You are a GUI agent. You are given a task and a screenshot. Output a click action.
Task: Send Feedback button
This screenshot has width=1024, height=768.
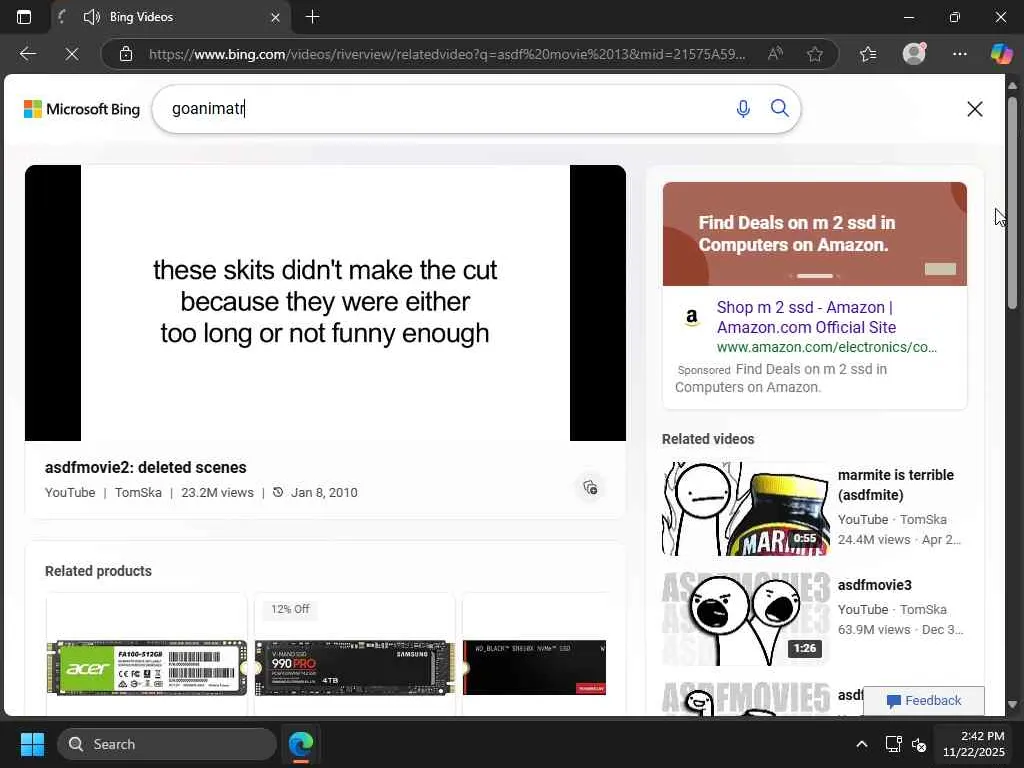pyautogui.click(x=923, y=701)
